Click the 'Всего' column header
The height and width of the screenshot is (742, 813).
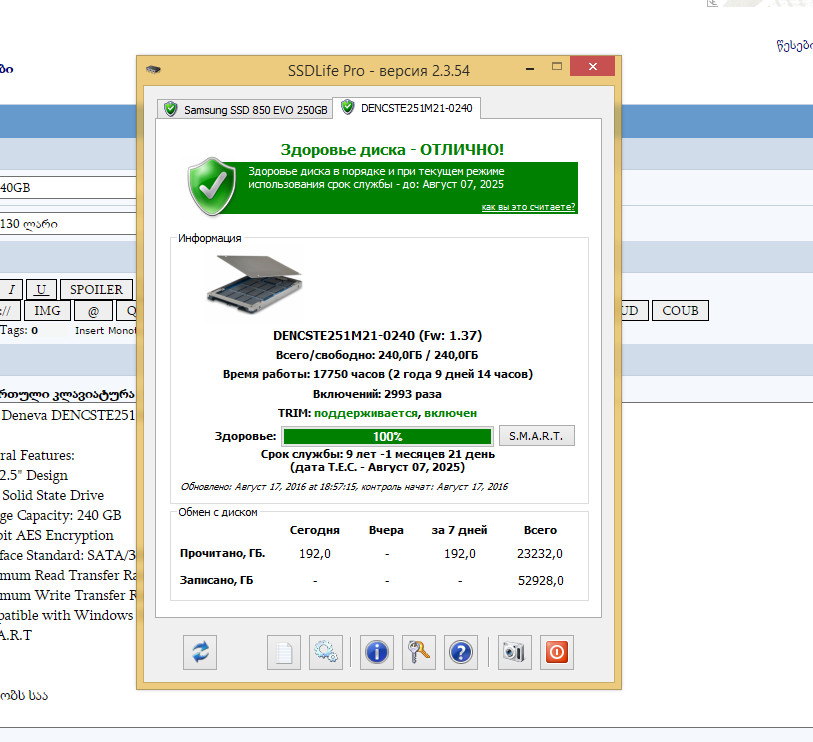point(540,530)
